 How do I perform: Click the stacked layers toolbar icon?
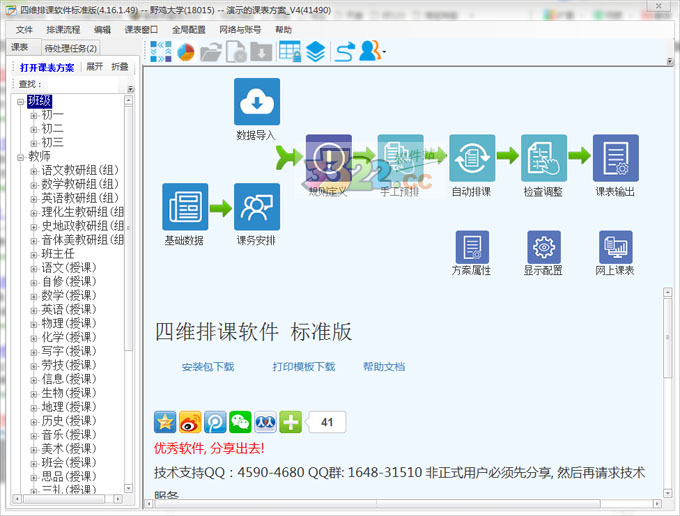tap(315, 52)
